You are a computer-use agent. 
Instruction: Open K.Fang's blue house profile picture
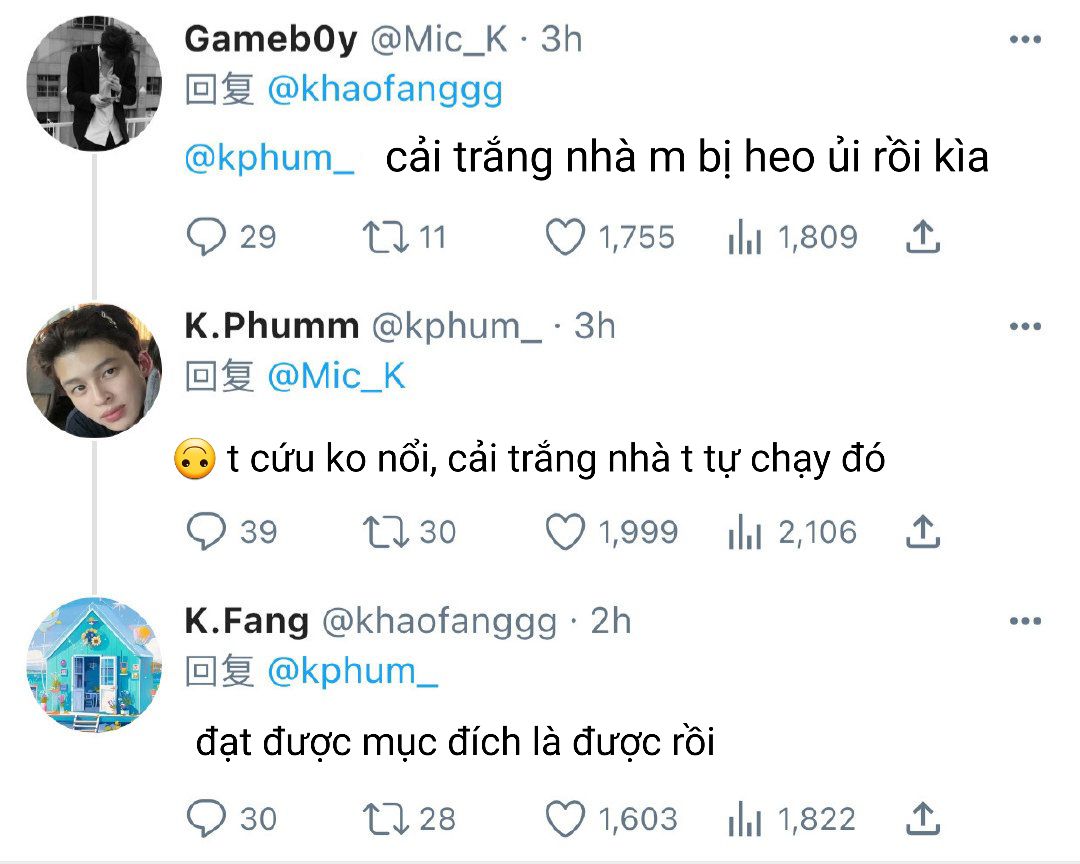tap(94, 664)
